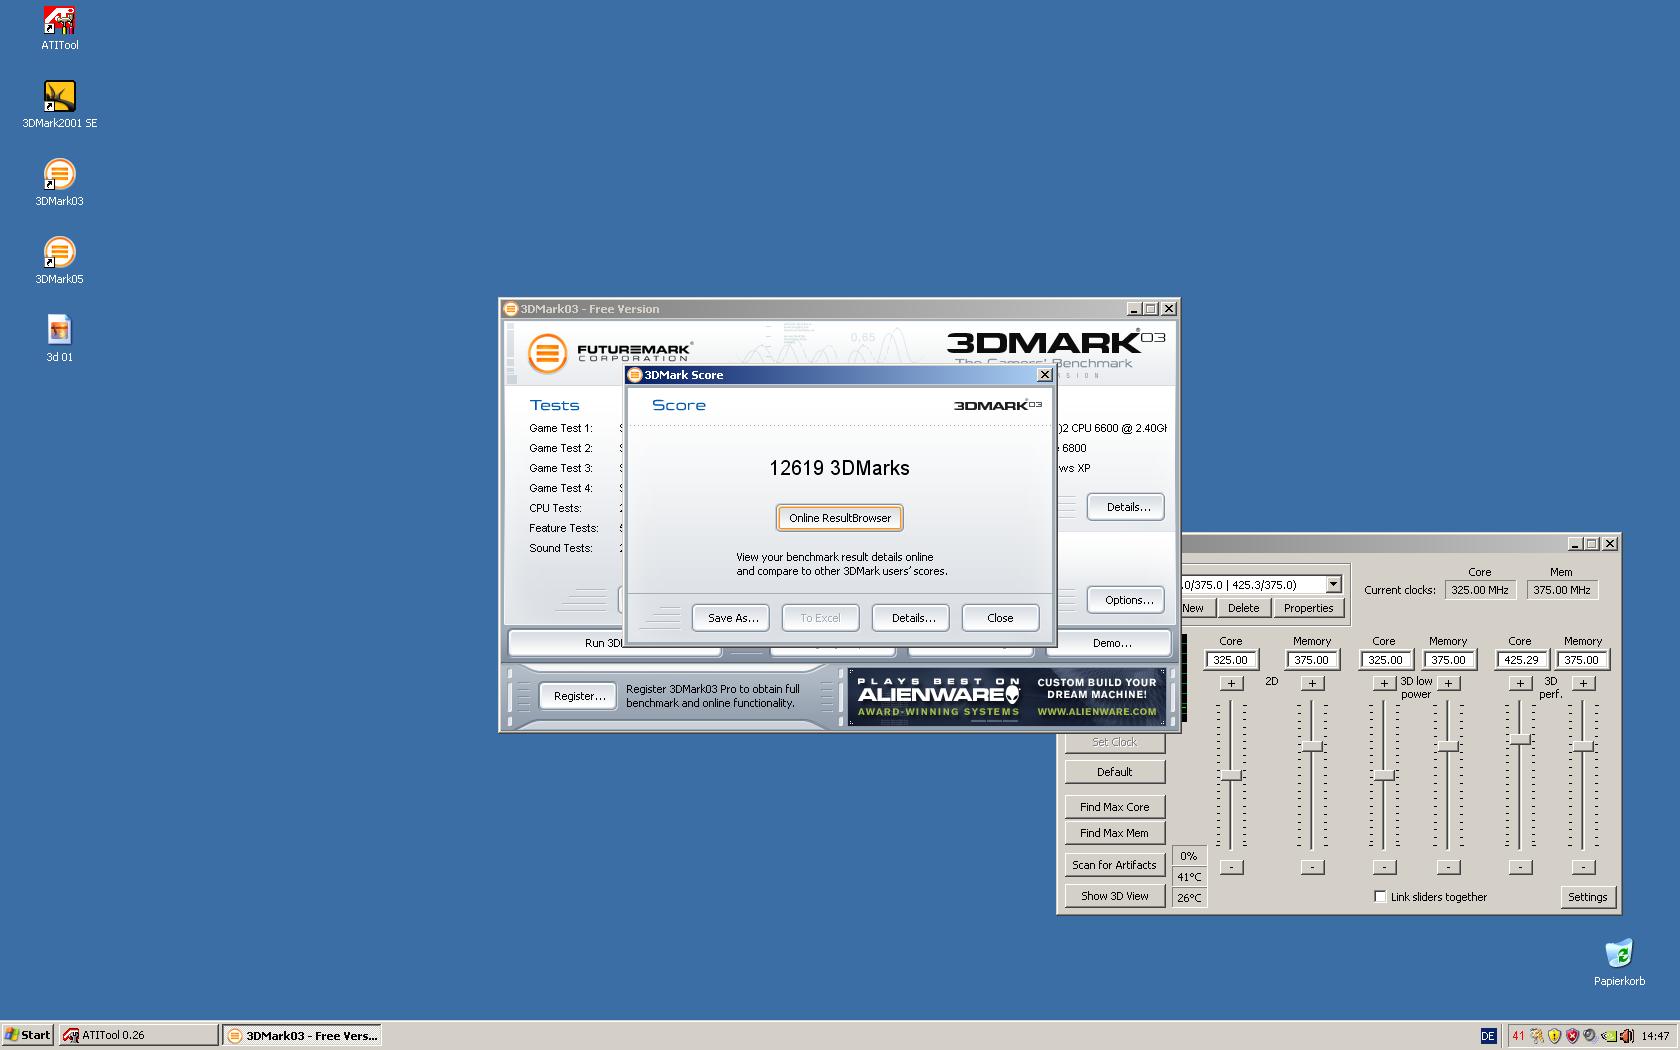This screenshot has width=1680, height=1050.
Task: Click the 3D perf. Core input field 425.29
Action: 1521,660
